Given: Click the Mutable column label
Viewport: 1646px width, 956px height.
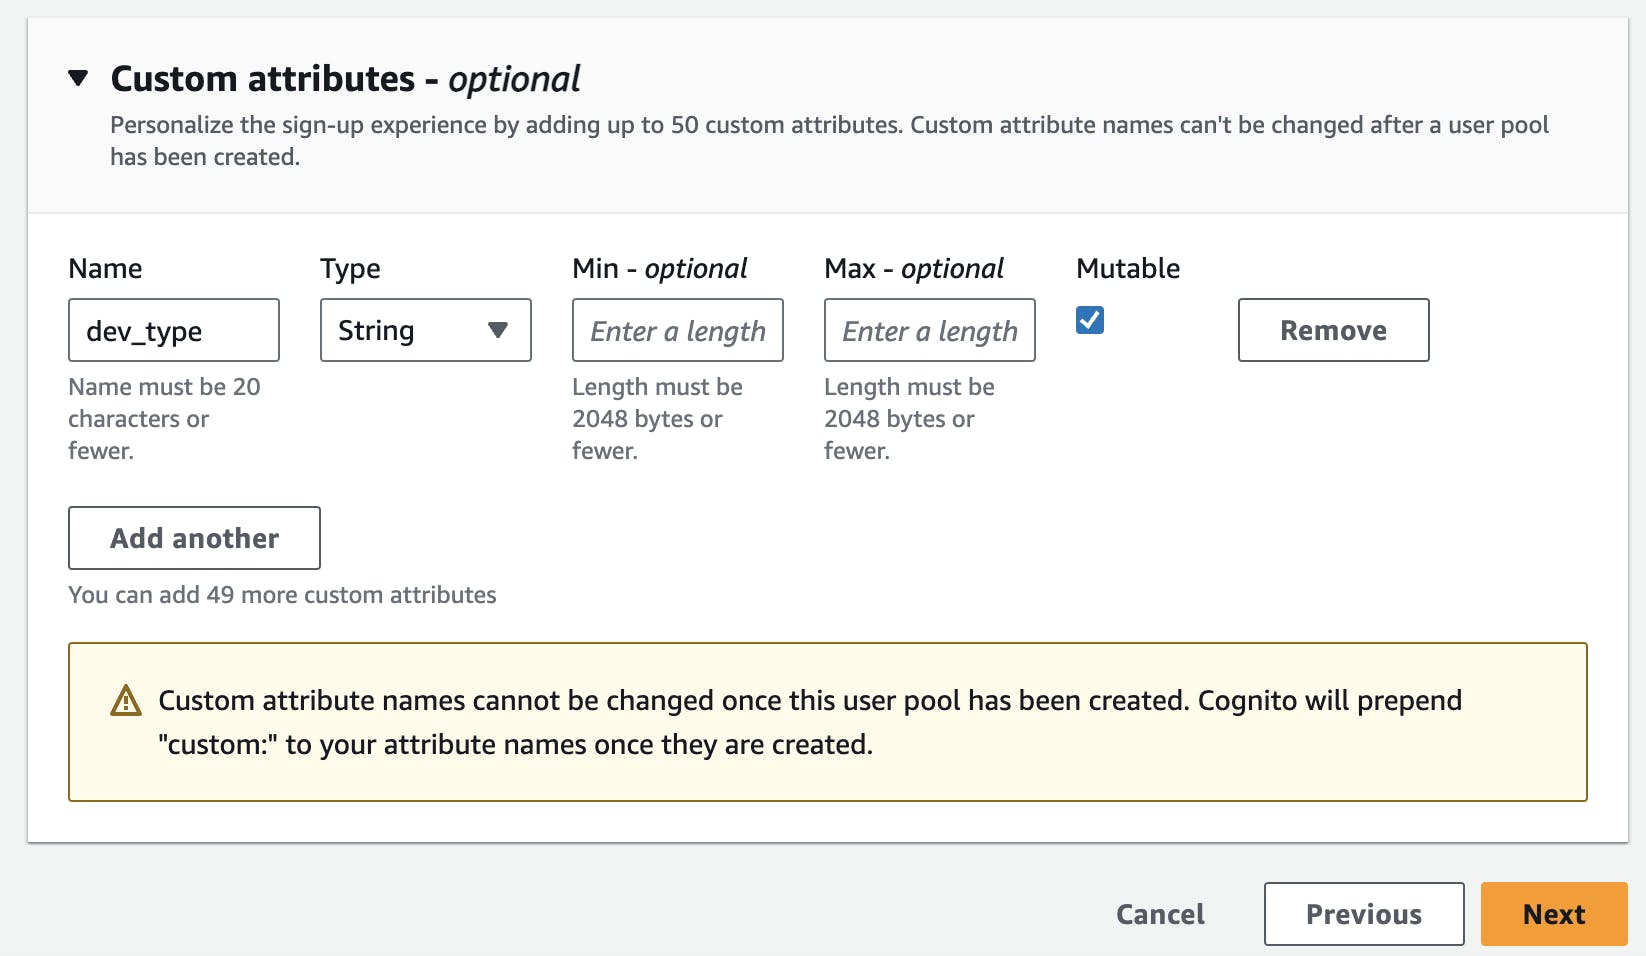Looking at the screenshot, I should (1128, 268).
